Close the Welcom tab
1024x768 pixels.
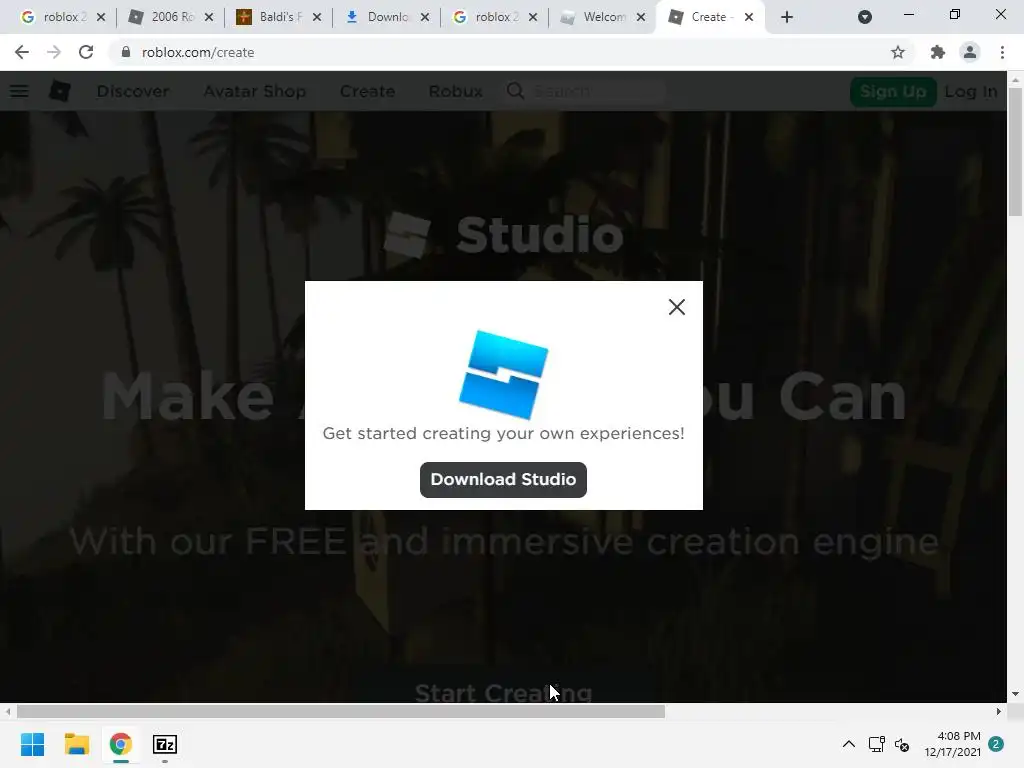pos(641,17)
